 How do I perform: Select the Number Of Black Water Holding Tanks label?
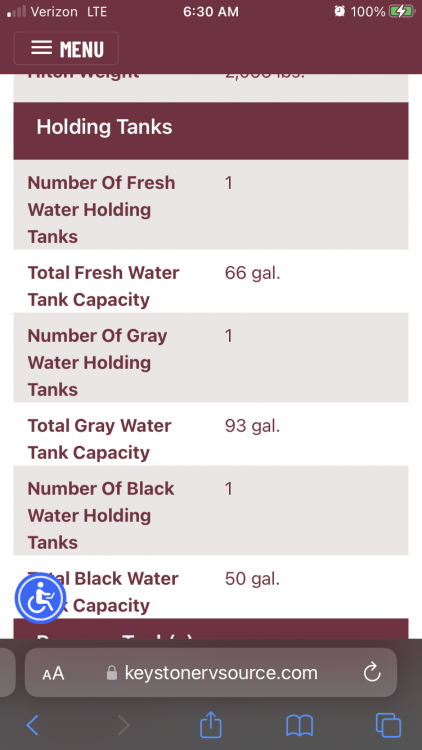(101, 515)
